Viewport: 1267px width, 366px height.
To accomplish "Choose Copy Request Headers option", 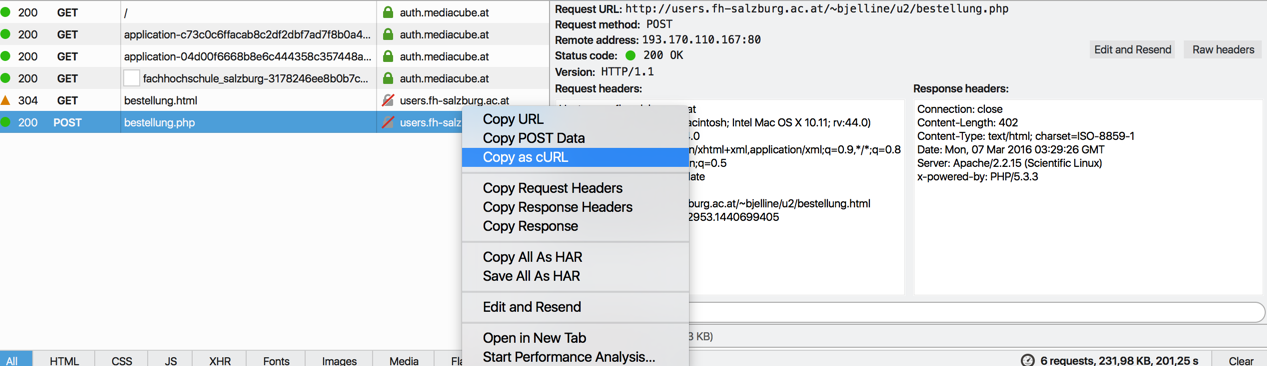I will click(x=552, y=188).
